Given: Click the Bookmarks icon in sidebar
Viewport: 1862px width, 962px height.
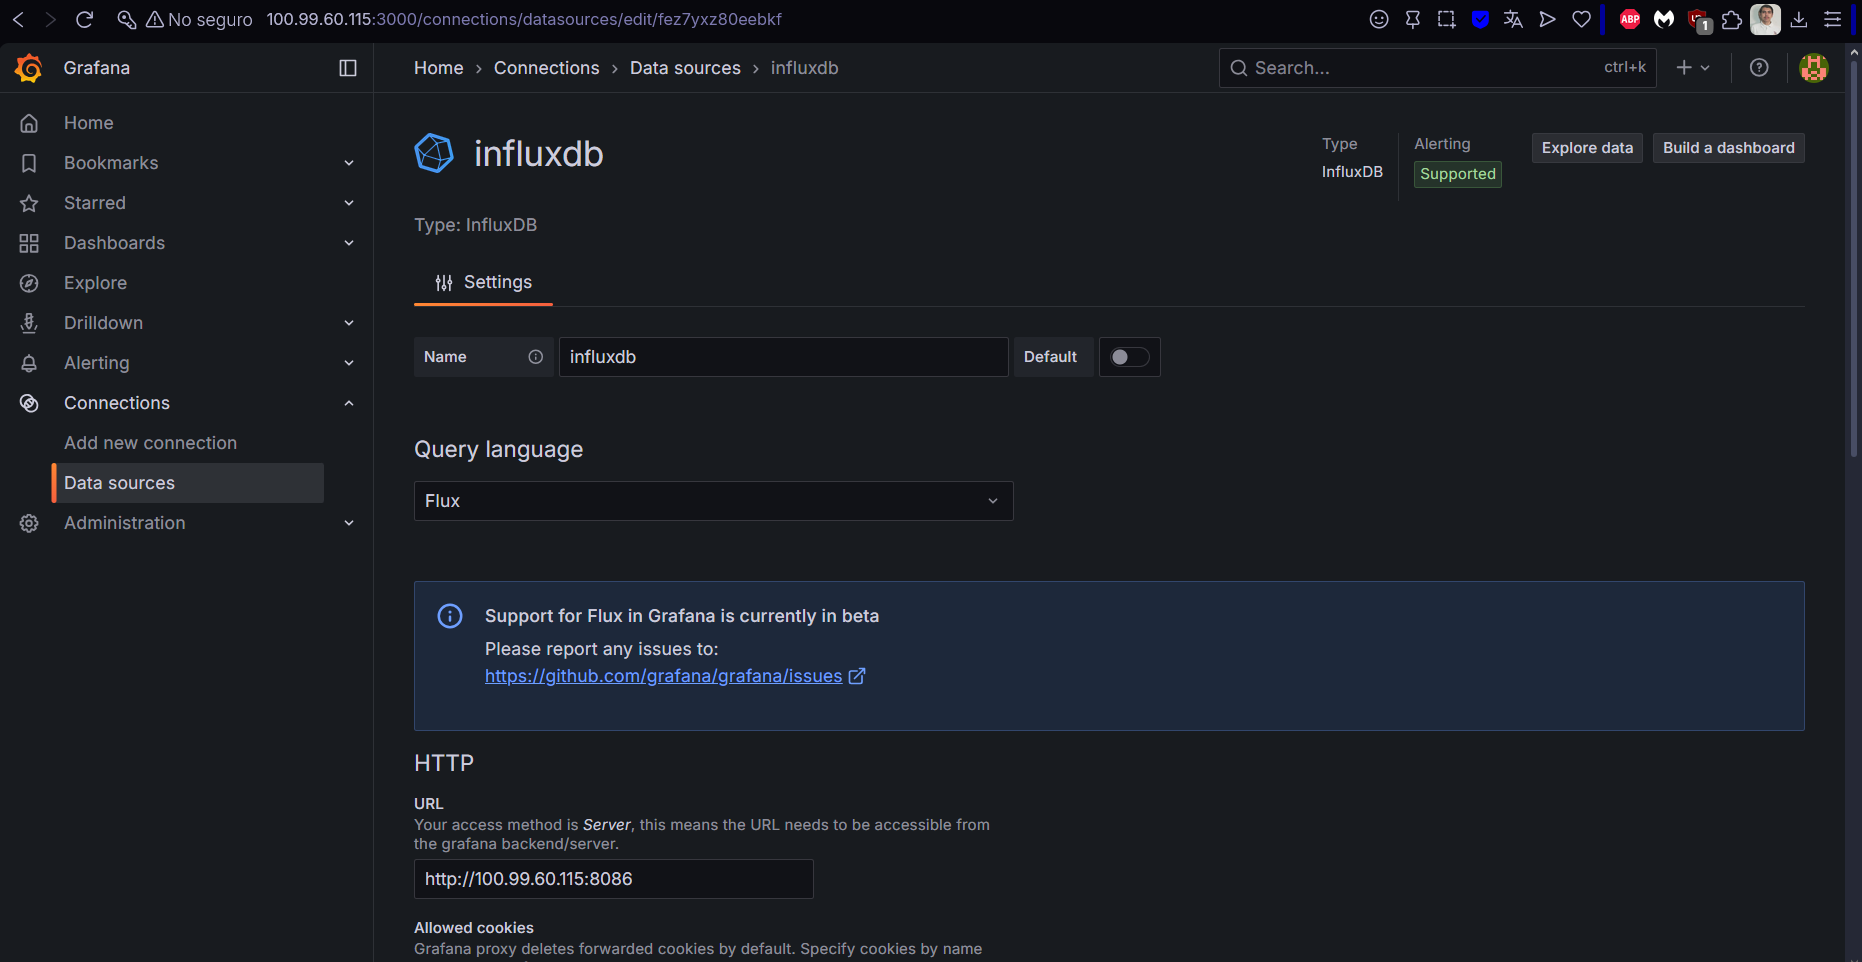Looking at the screenshot, I should [x=29, y=163].
